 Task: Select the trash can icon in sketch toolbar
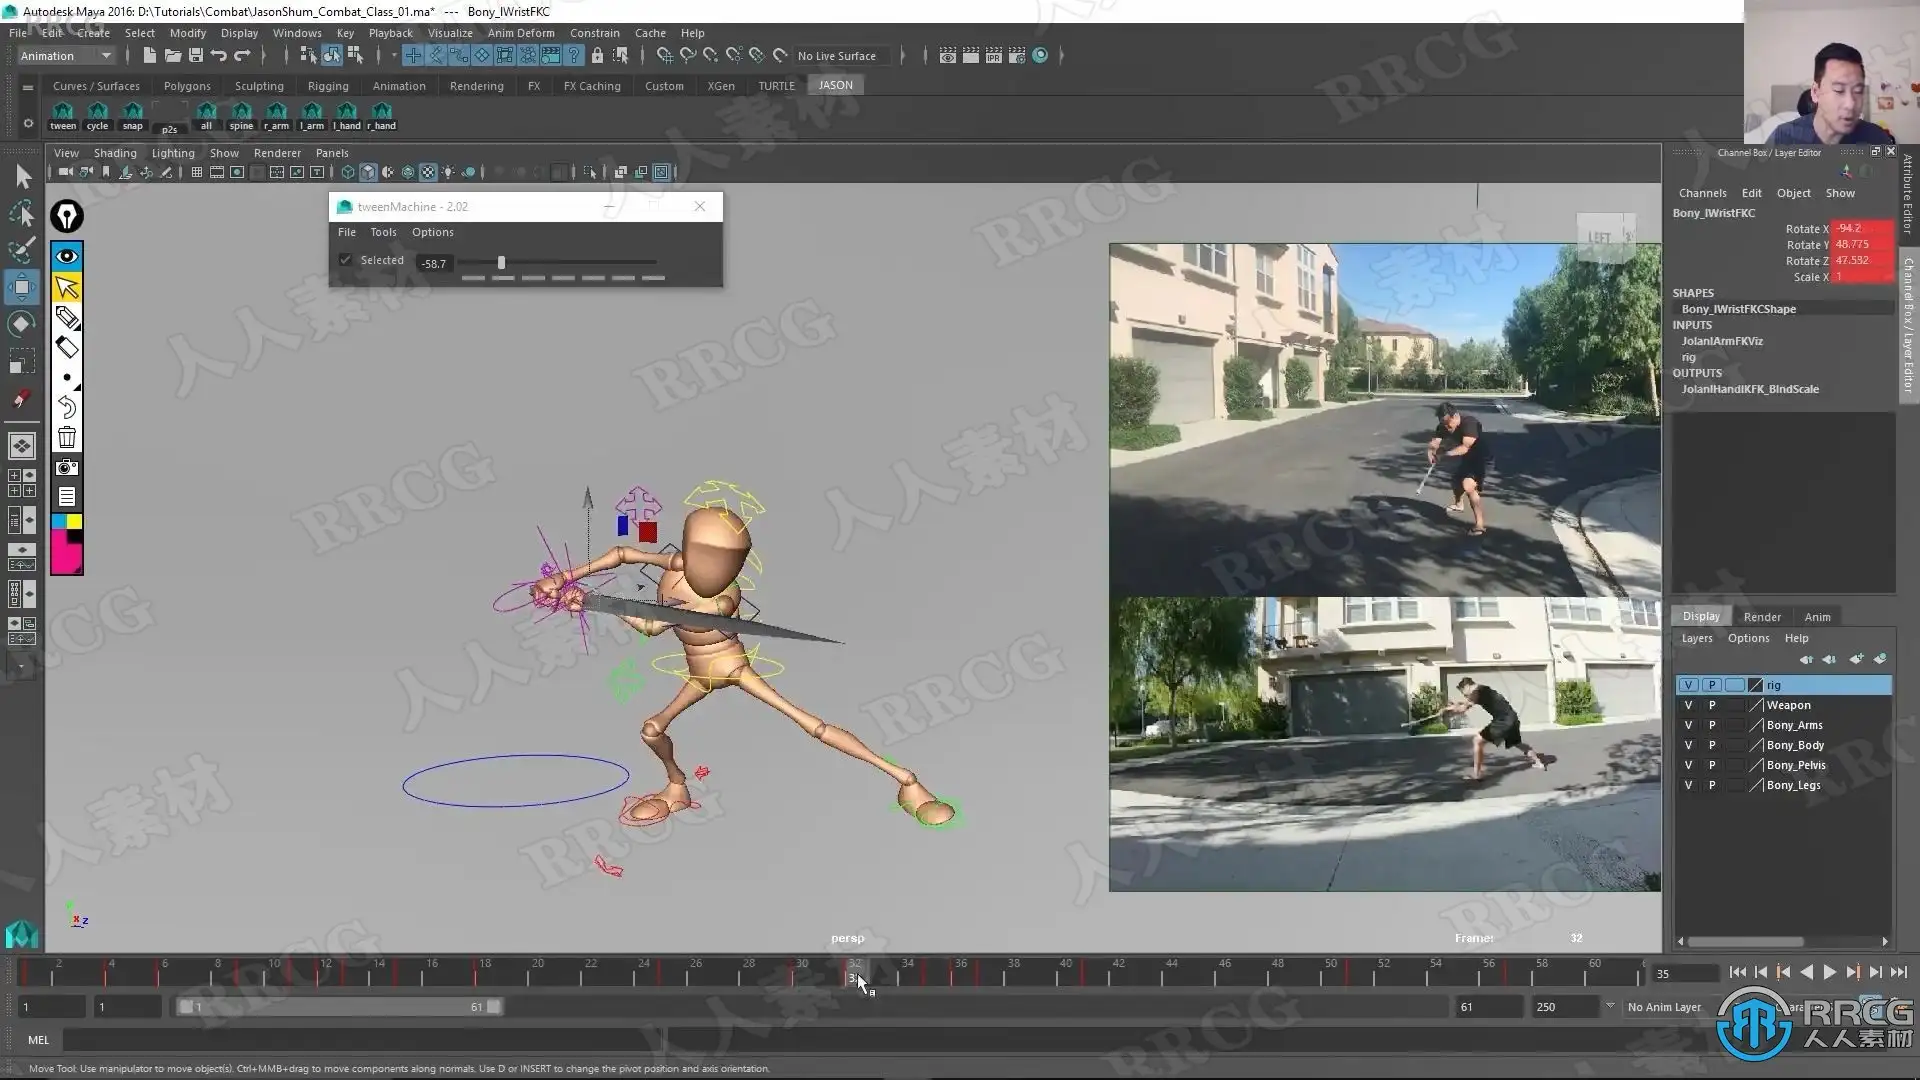66,437
